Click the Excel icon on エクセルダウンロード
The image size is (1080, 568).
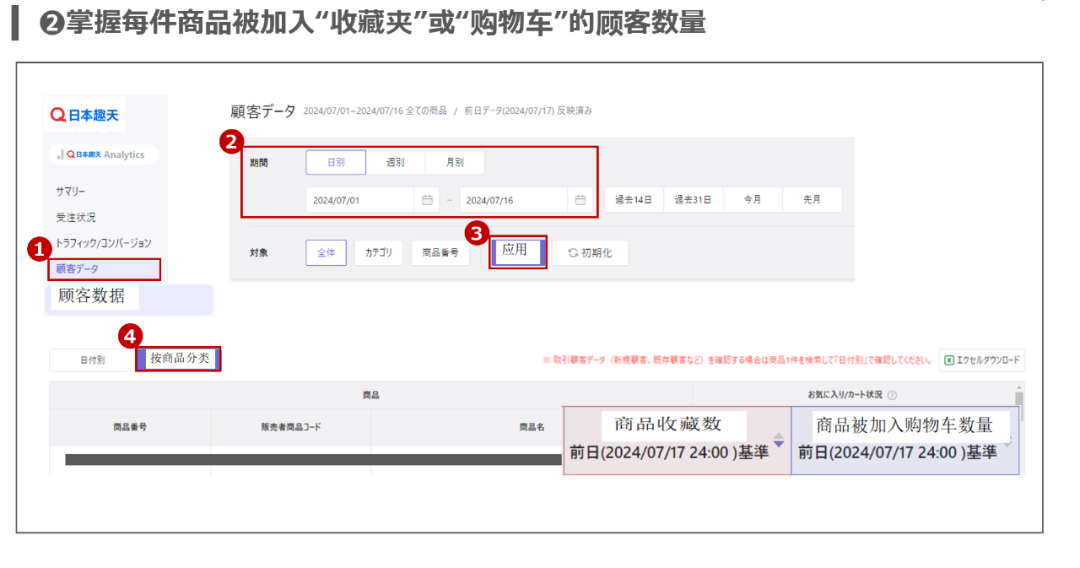click(x=948, y=360)
